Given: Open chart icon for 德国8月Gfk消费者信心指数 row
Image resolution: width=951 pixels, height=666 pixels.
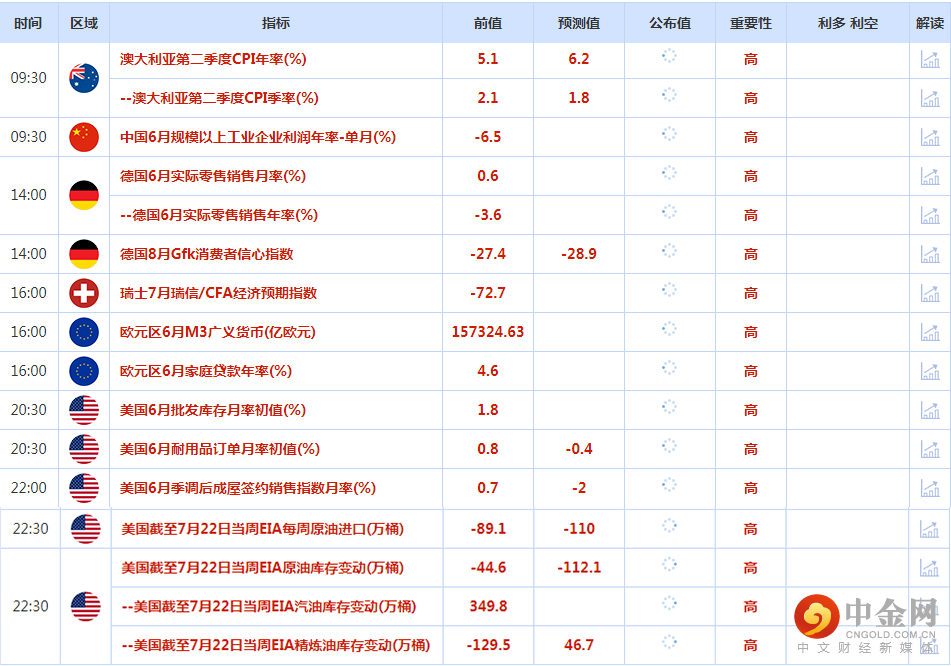Looking at the screenshot, I should tap(930, 254).
